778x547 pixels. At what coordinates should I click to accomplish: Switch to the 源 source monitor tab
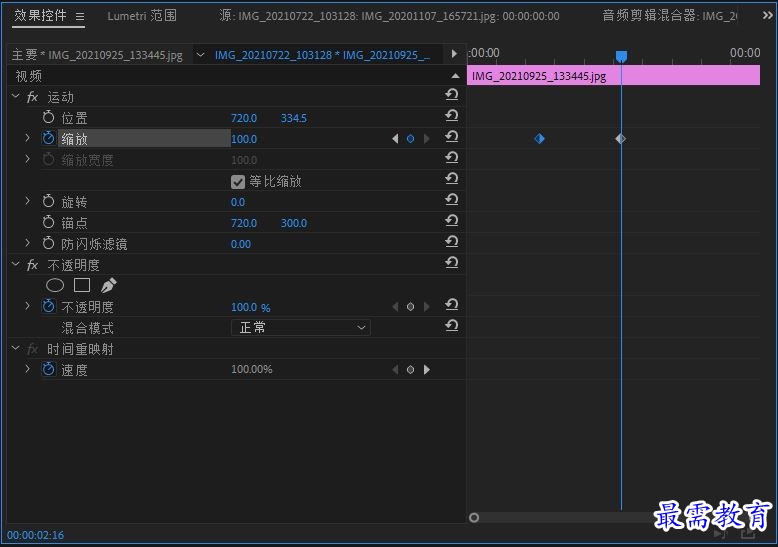pos(389,16)
